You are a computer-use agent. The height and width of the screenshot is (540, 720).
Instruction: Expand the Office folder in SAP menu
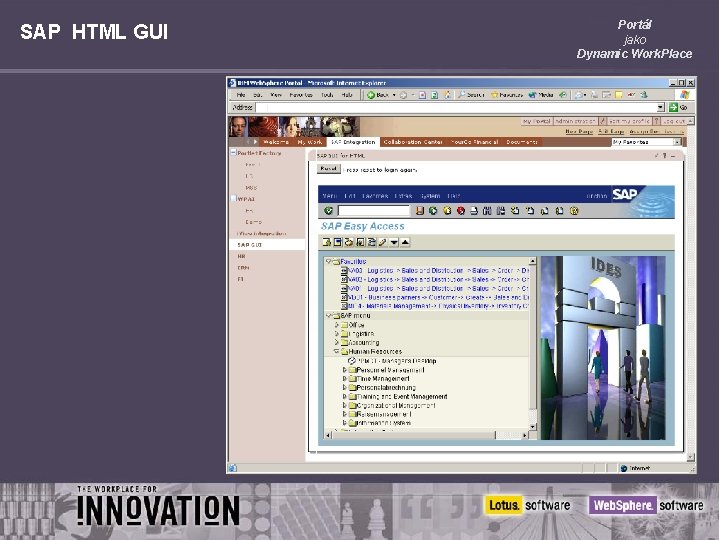(337, 325)
